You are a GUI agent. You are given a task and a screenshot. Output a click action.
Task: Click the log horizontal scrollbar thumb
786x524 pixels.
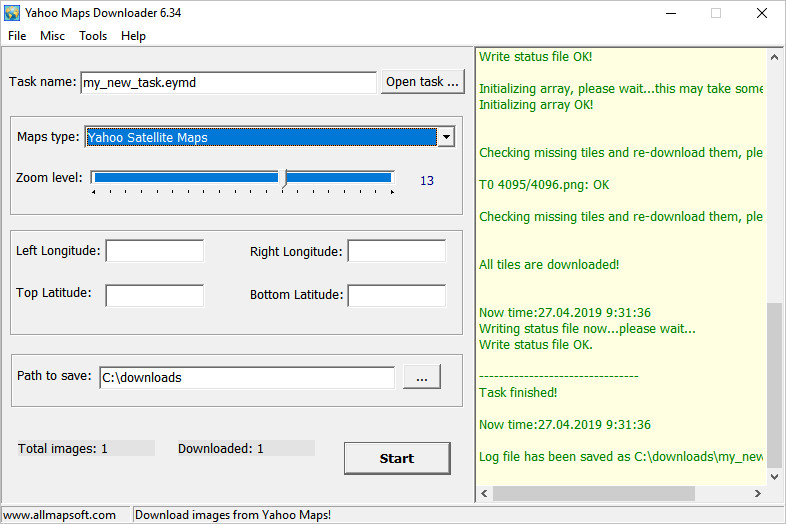[x=594, y=493]
